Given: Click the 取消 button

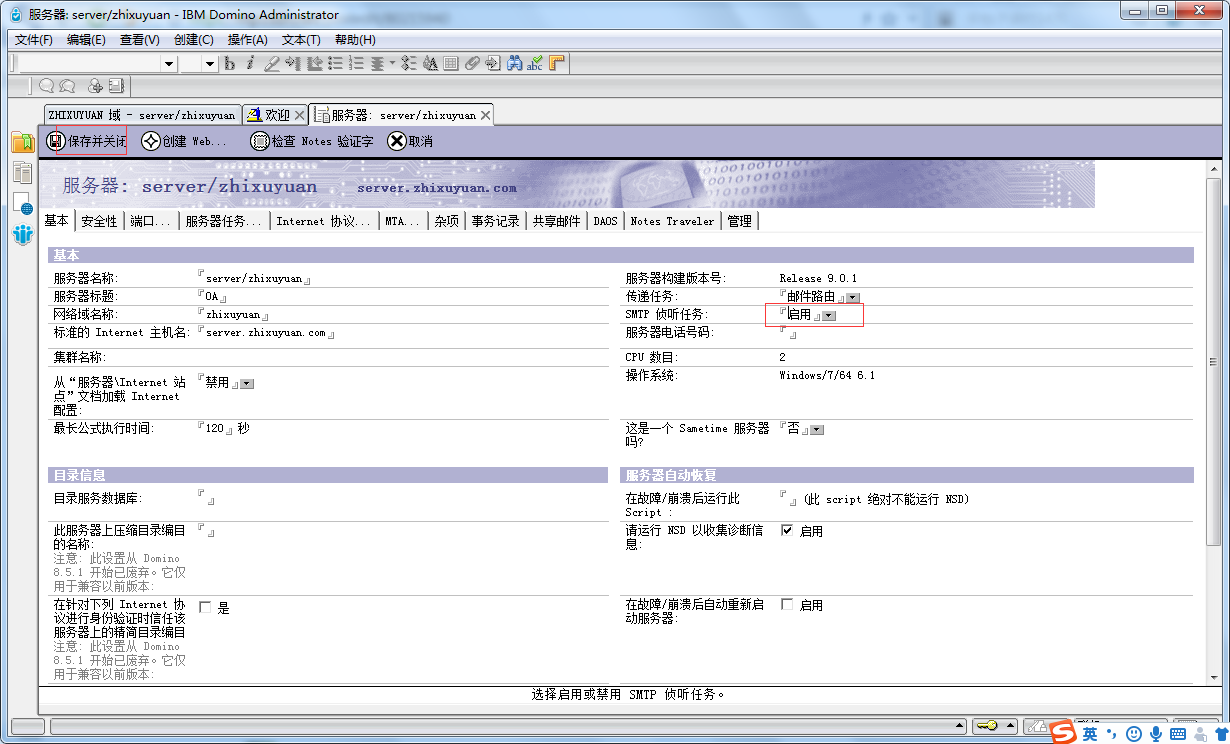Looking at the screenshot, I should pos(410,141).
